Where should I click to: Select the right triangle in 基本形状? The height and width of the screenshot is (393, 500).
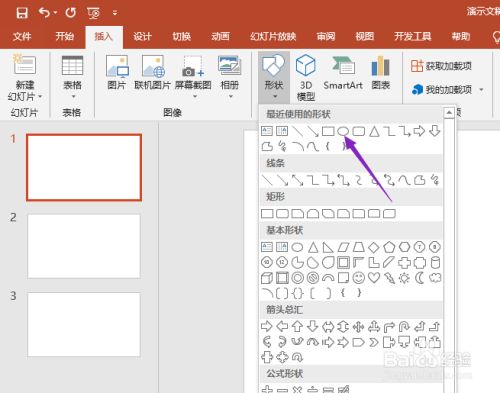[328, 247]
